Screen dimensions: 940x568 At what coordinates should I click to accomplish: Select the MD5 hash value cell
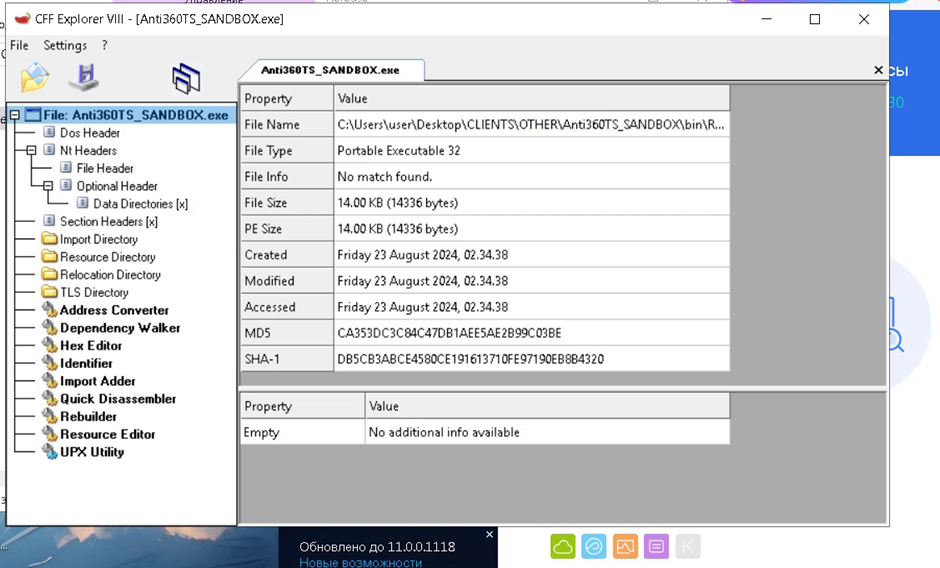[532, 333]
